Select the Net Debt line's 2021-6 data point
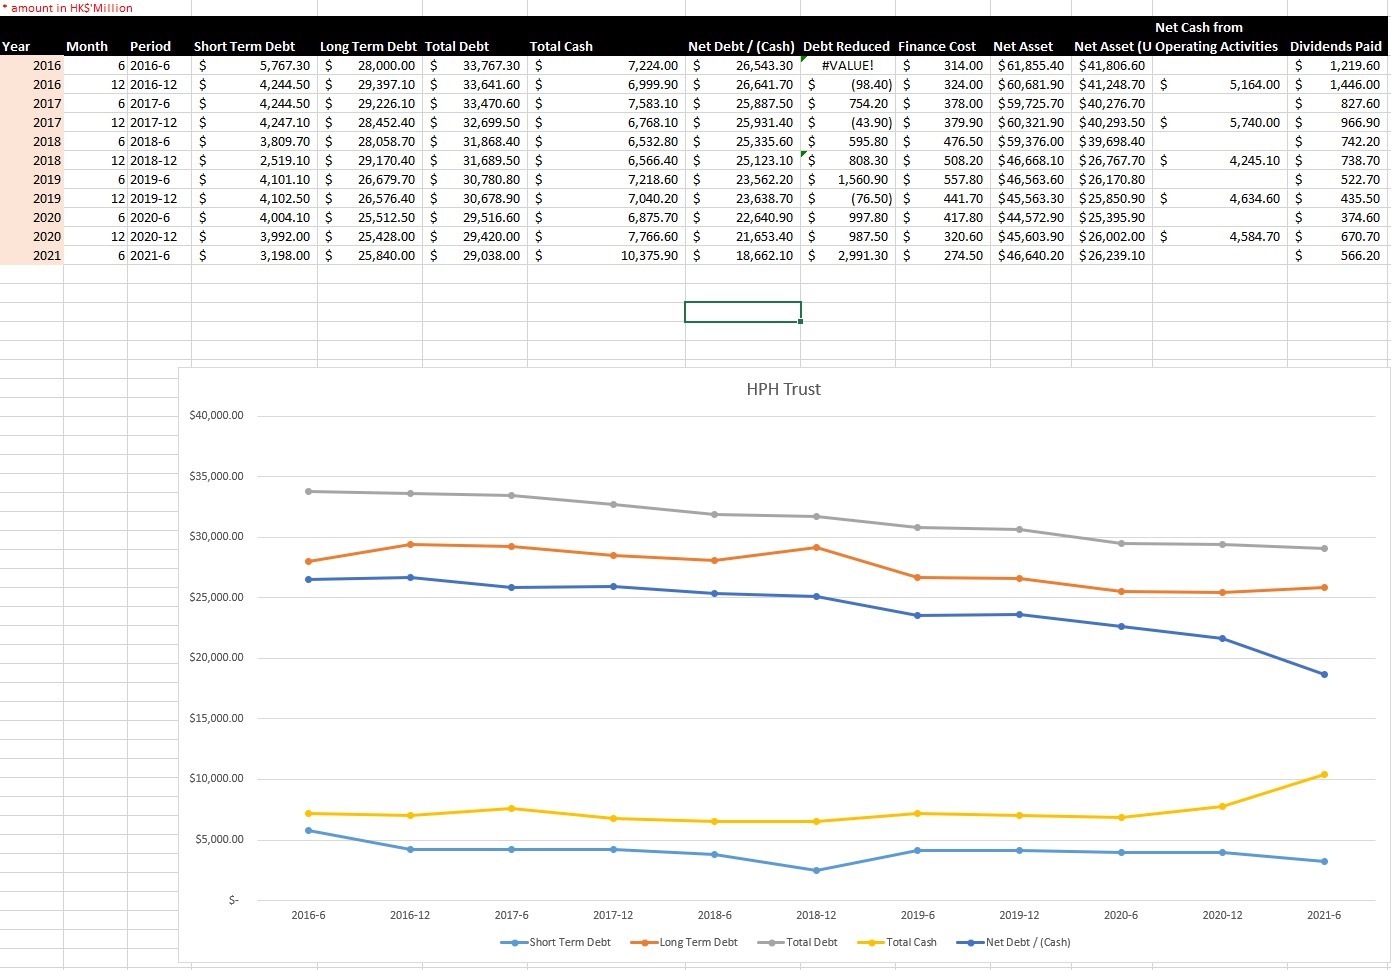 pyautogui.click(x=1324, y=674)
